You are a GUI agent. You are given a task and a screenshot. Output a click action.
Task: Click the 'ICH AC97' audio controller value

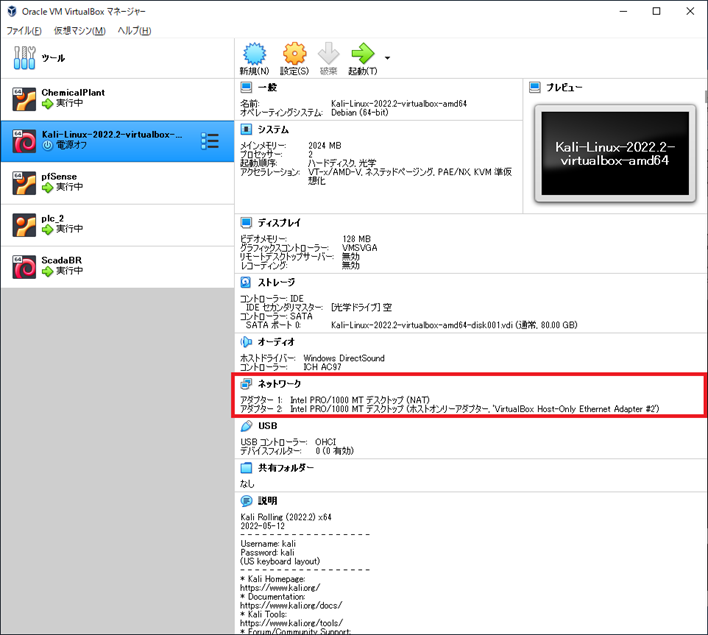pos(322,367)
